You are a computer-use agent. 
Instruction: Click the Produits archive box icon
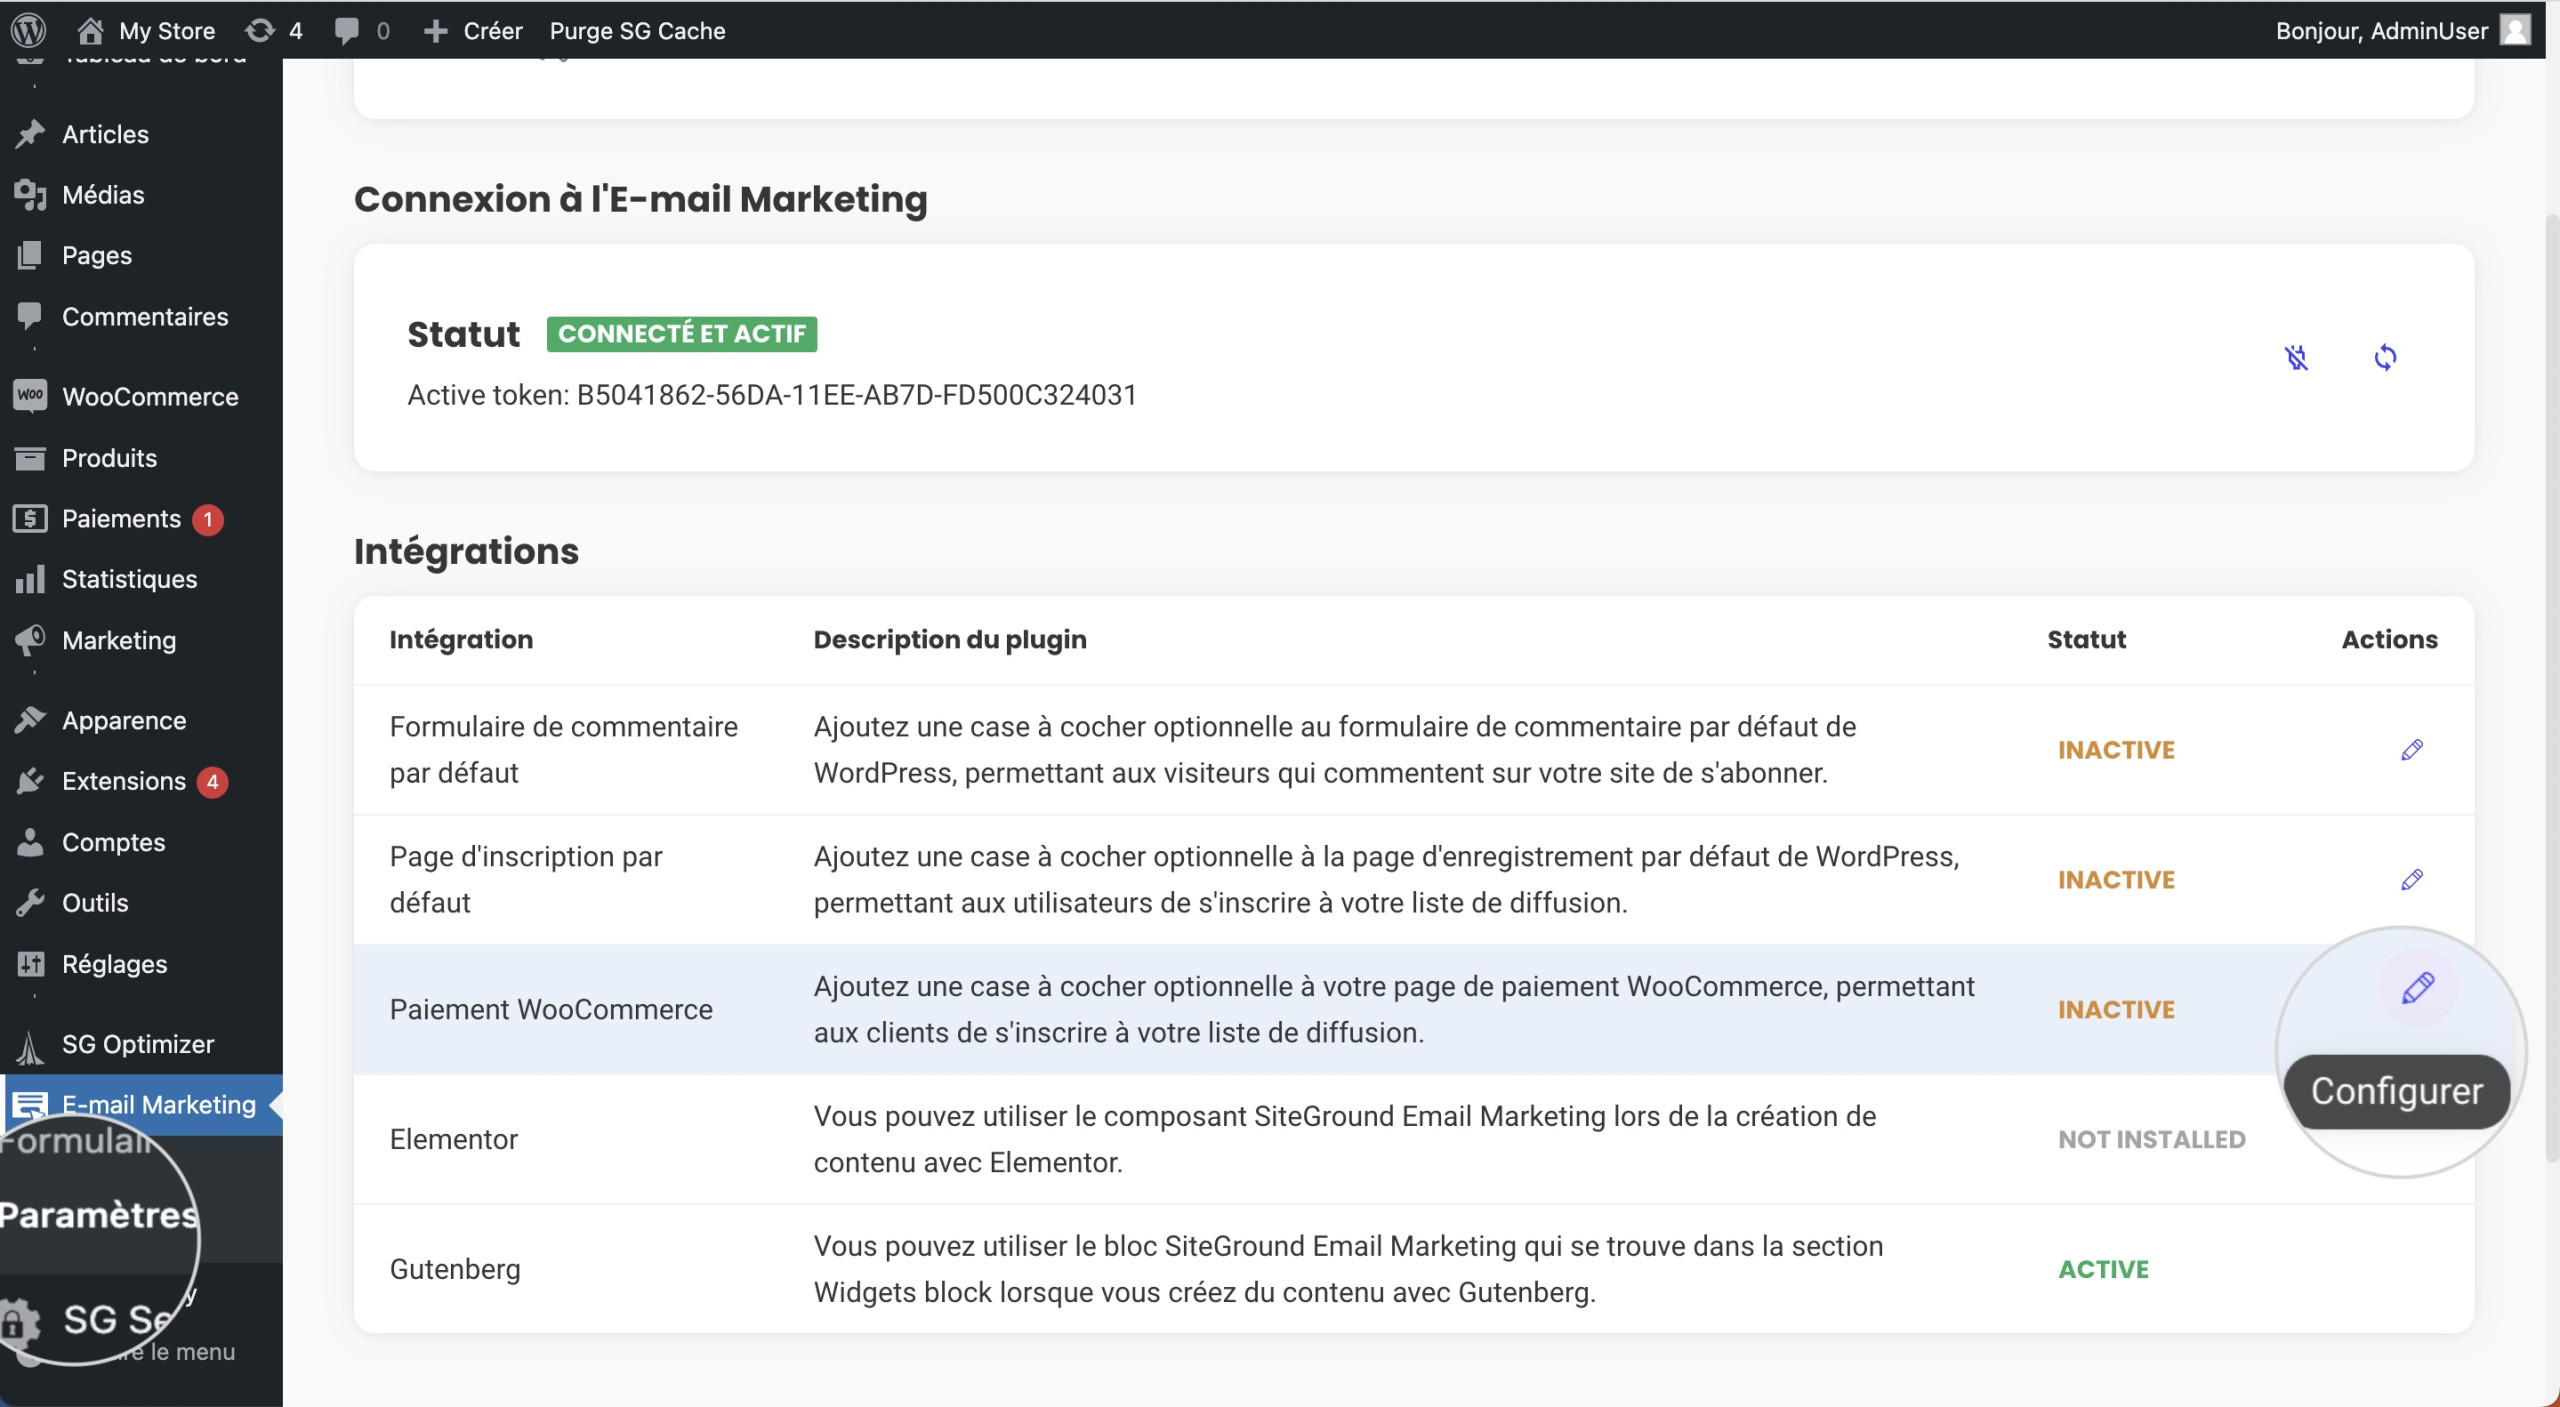(30, 458)
